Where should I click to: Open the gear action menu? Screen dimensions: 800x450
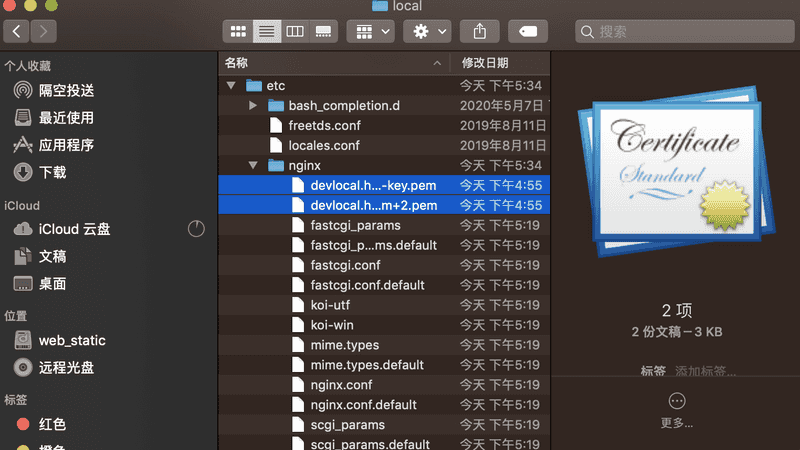(427, 32)
